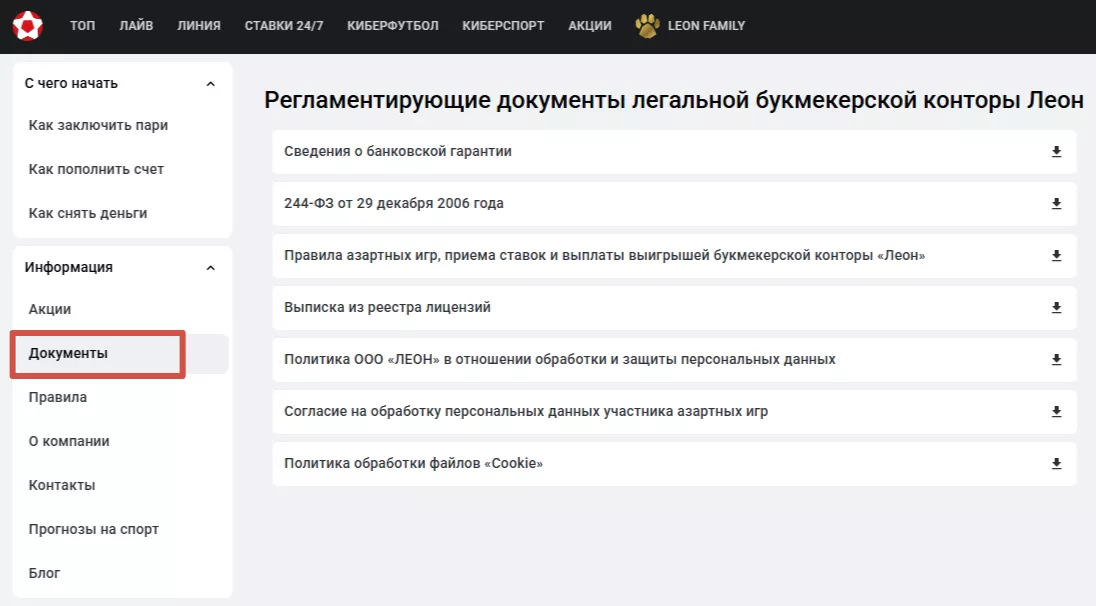1096x606 pixels.
Task: Download the Cookie policy file
Action: point(1055,463)
